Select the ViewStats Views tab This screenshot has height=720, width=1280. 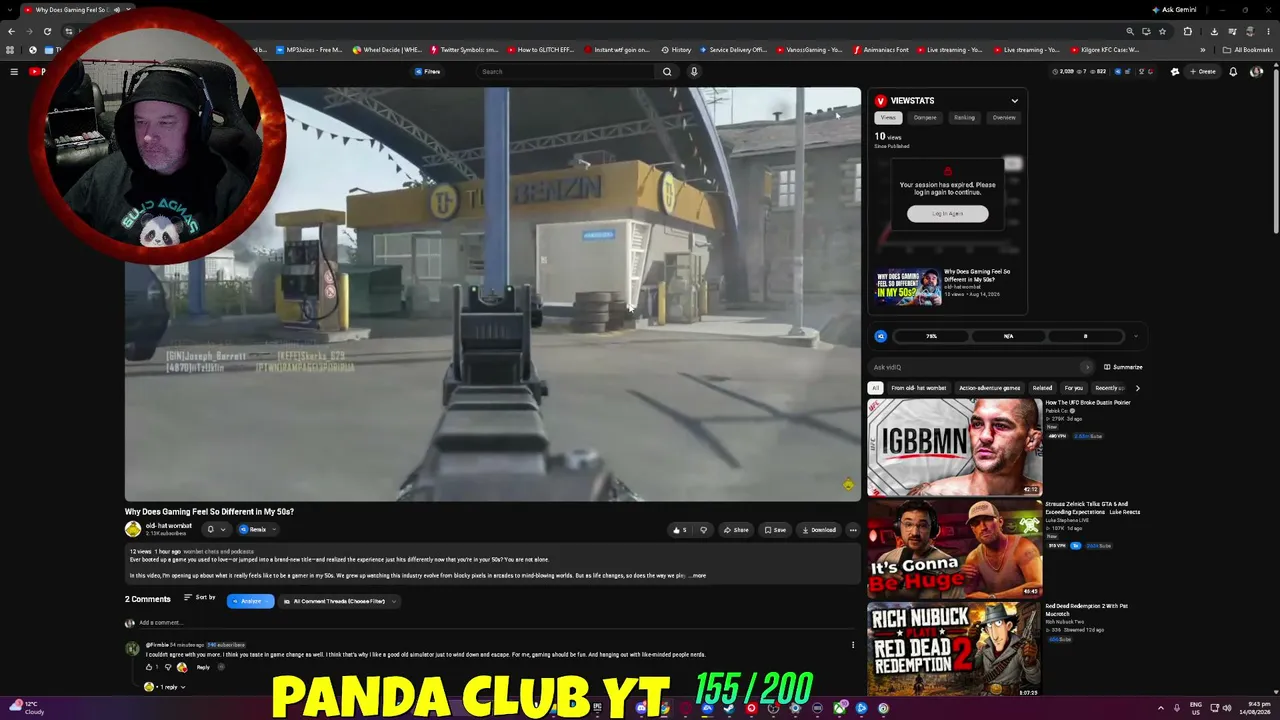pyautogui.click(x=888, y=118)
